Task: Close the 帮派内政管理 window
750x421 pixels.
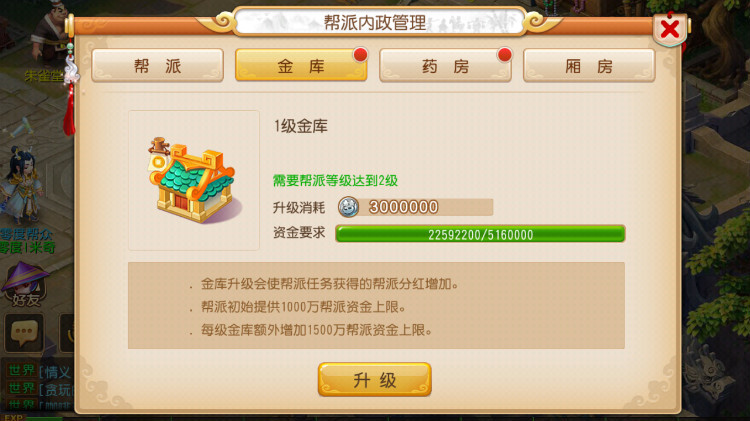Action: [x=670, y=29]
